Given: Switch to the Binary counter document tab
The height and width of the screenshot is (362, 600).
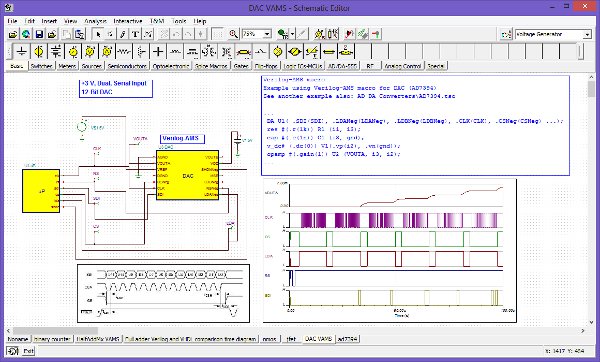Looking at the screenshot, I should coord(52,339).
